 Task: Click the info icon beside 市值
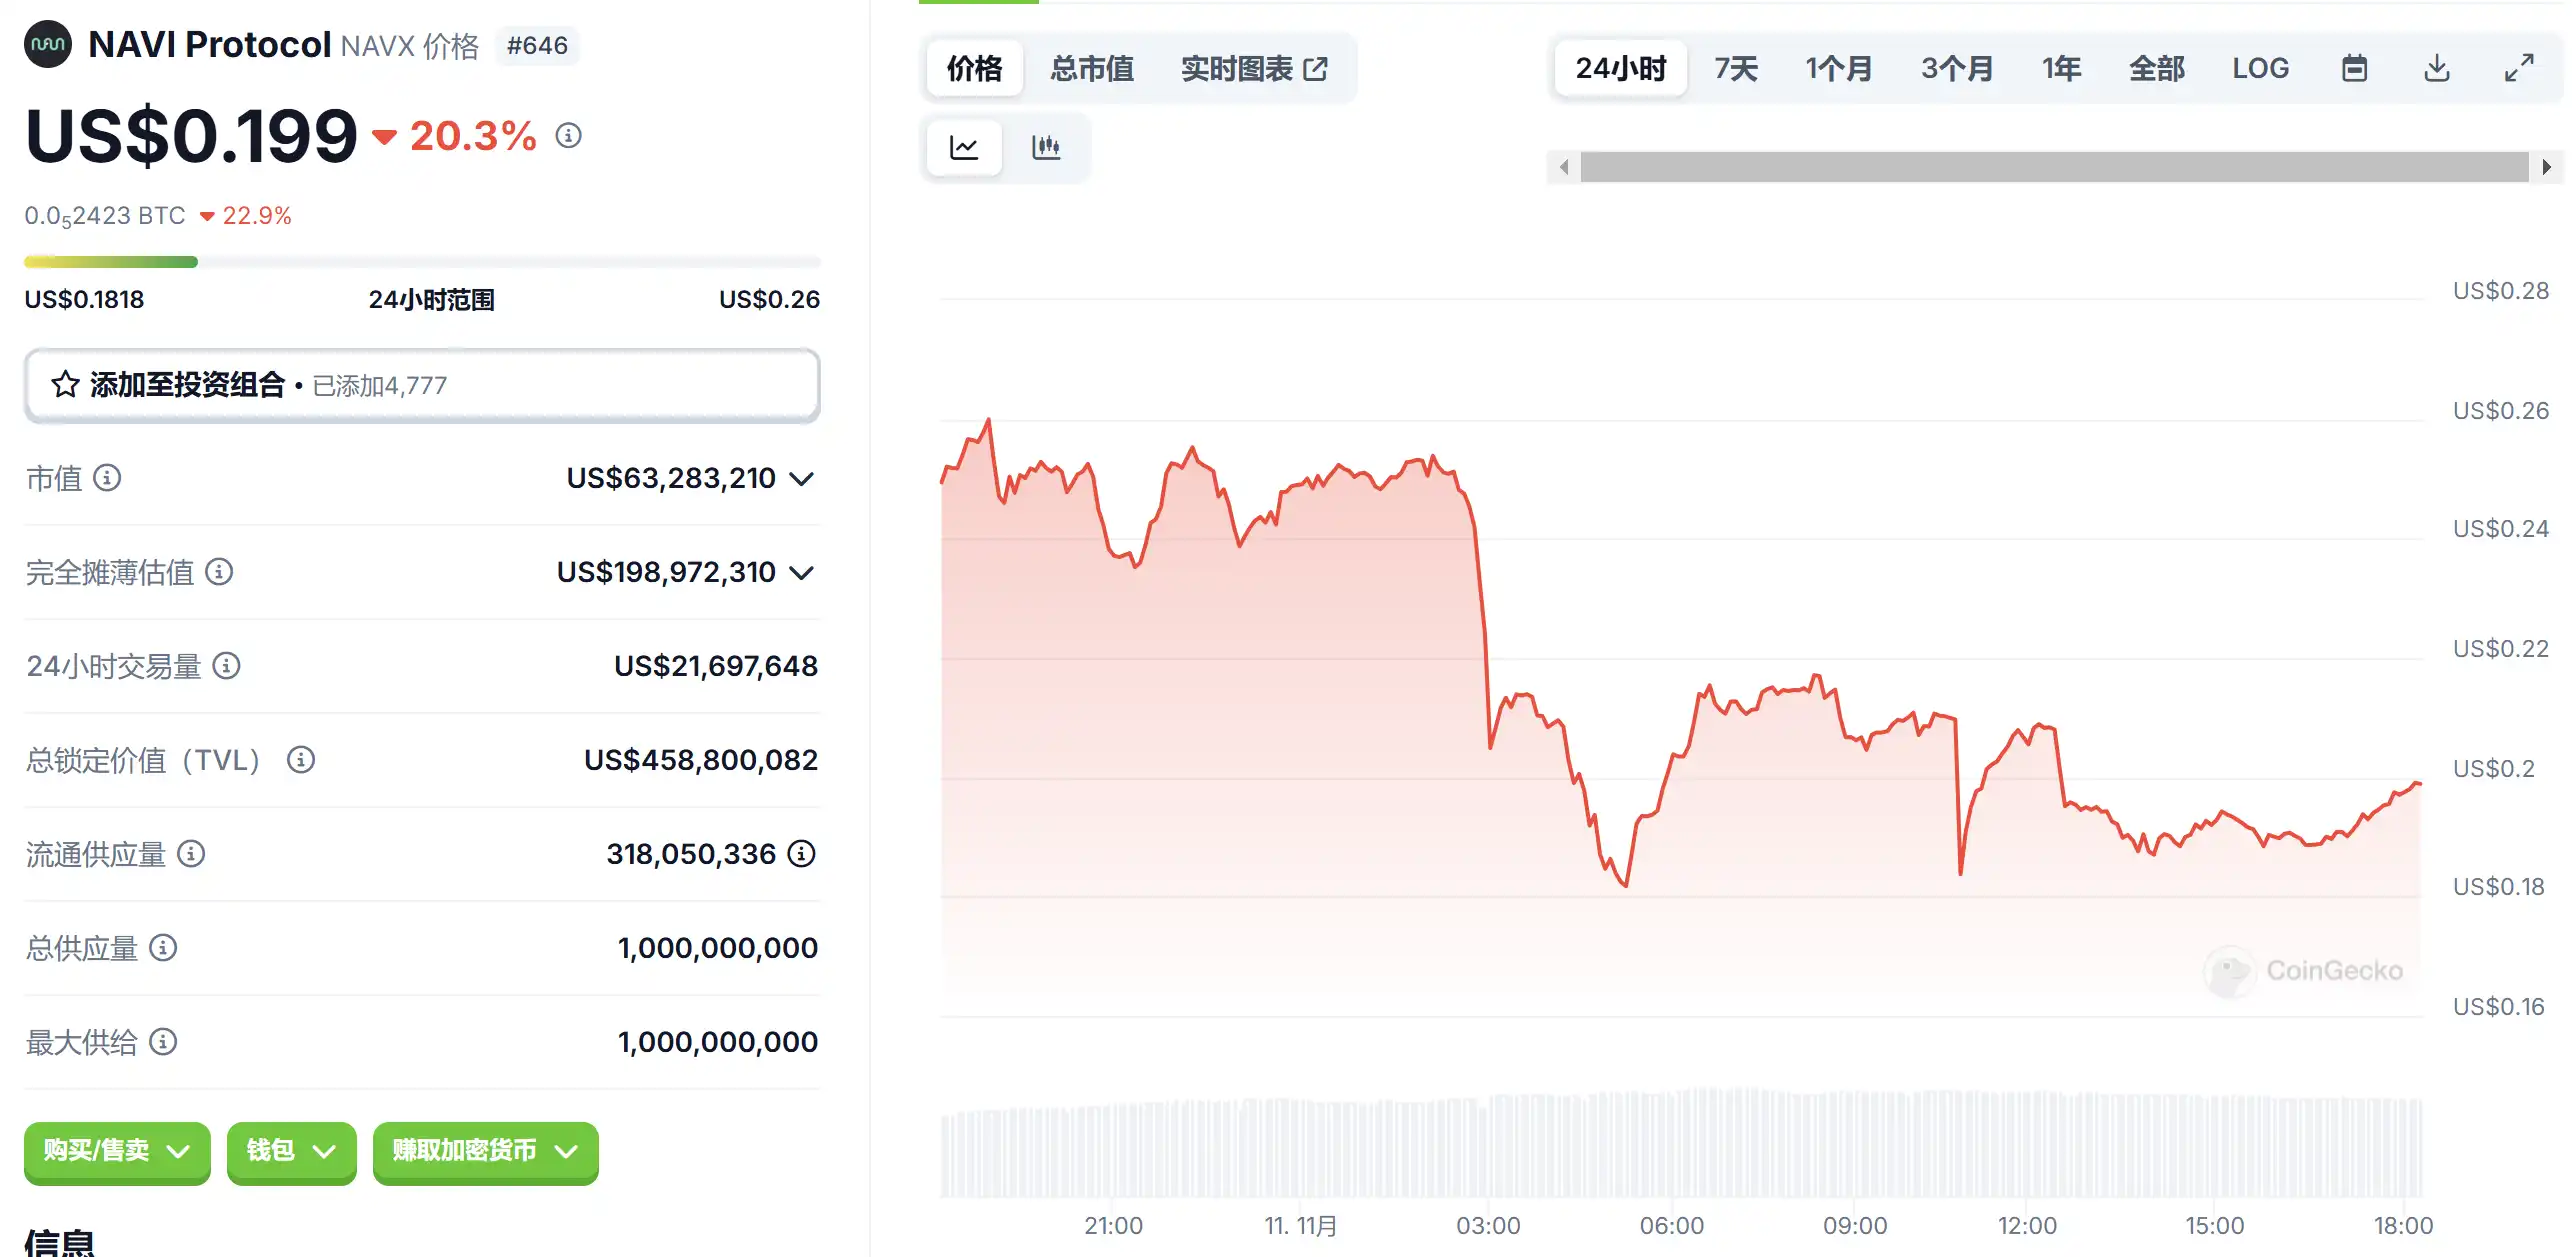(107, 478)
